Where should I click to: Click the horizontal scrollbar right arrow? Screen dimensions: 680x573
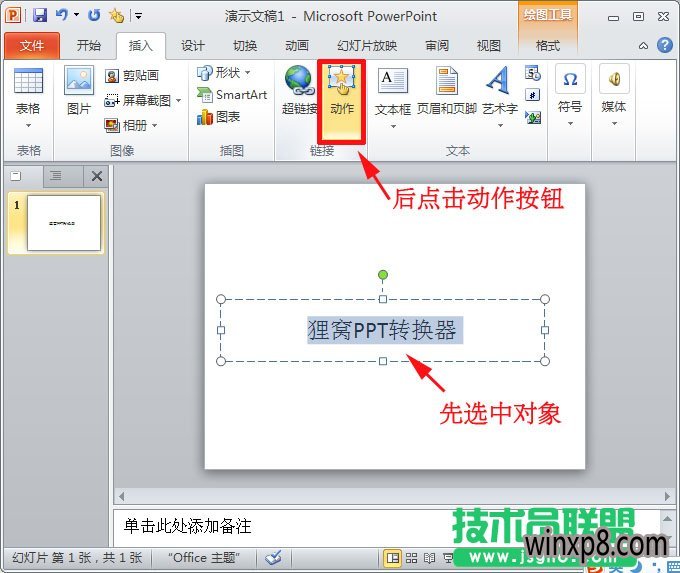coord(667,496)
